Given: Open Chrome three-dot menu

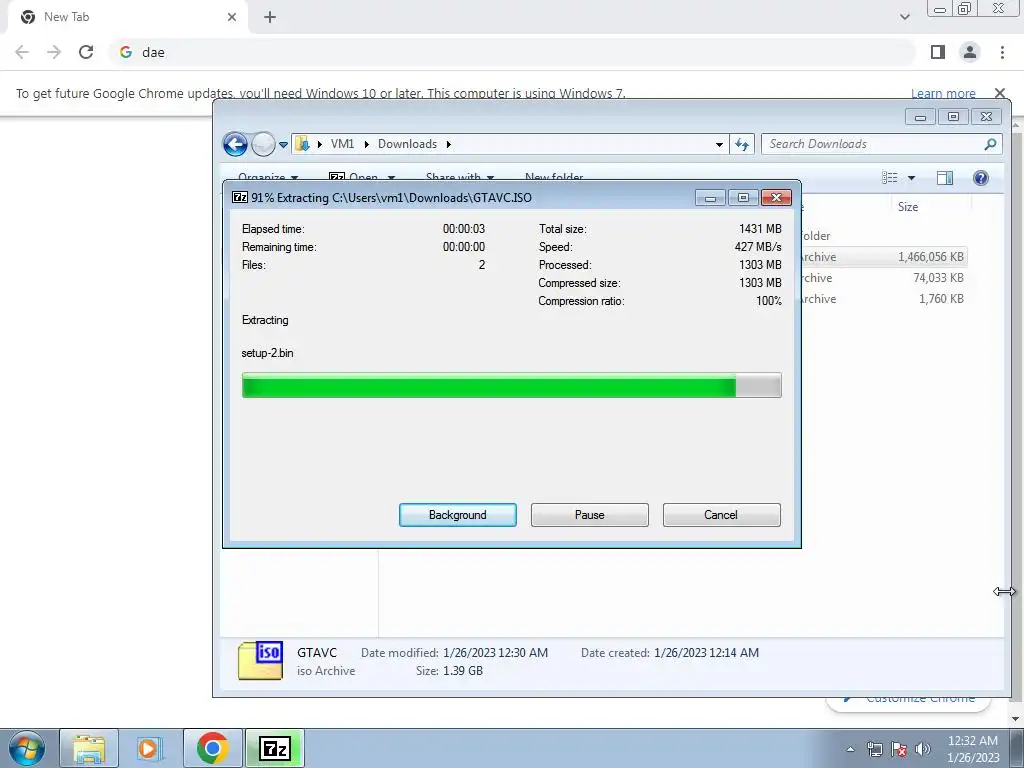Looking at the screenshot, I should coord(1002,52).
